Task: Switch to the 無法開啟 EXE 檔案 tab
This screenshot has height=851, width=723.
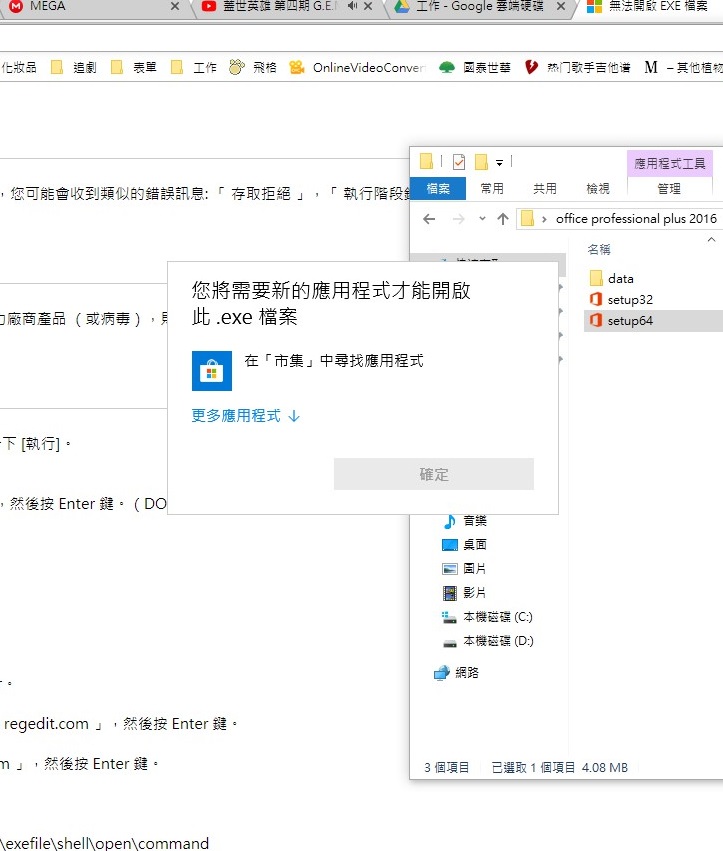Action: click(651, 7)
